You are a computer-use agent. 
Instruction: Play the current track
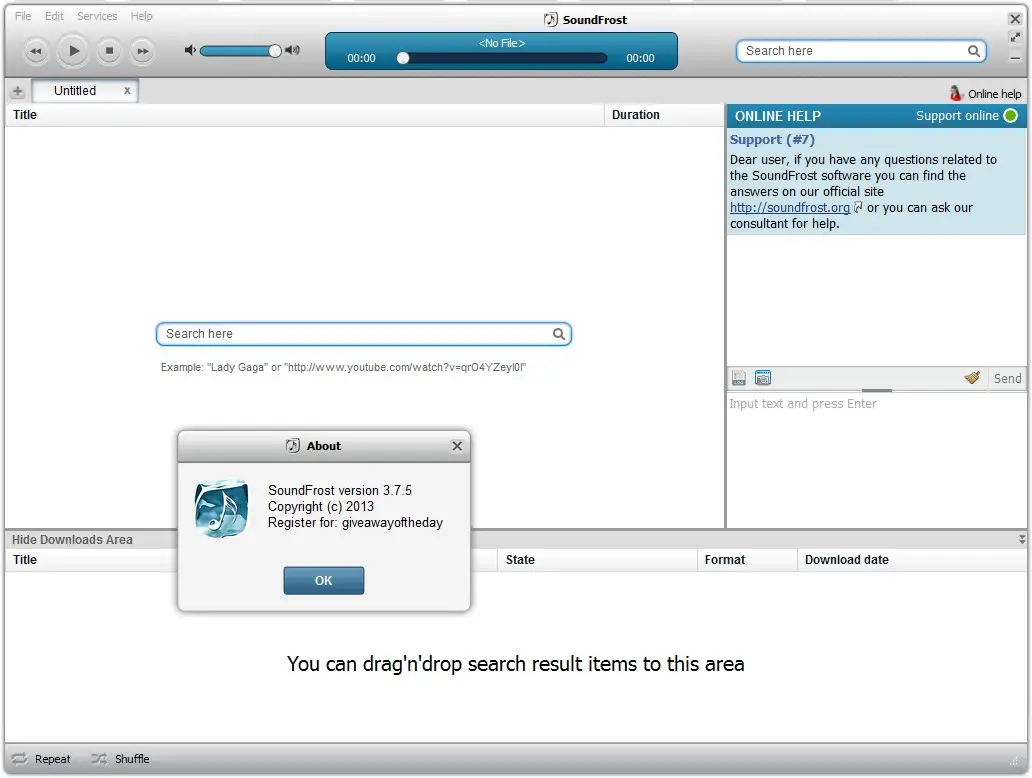point(73,51)
